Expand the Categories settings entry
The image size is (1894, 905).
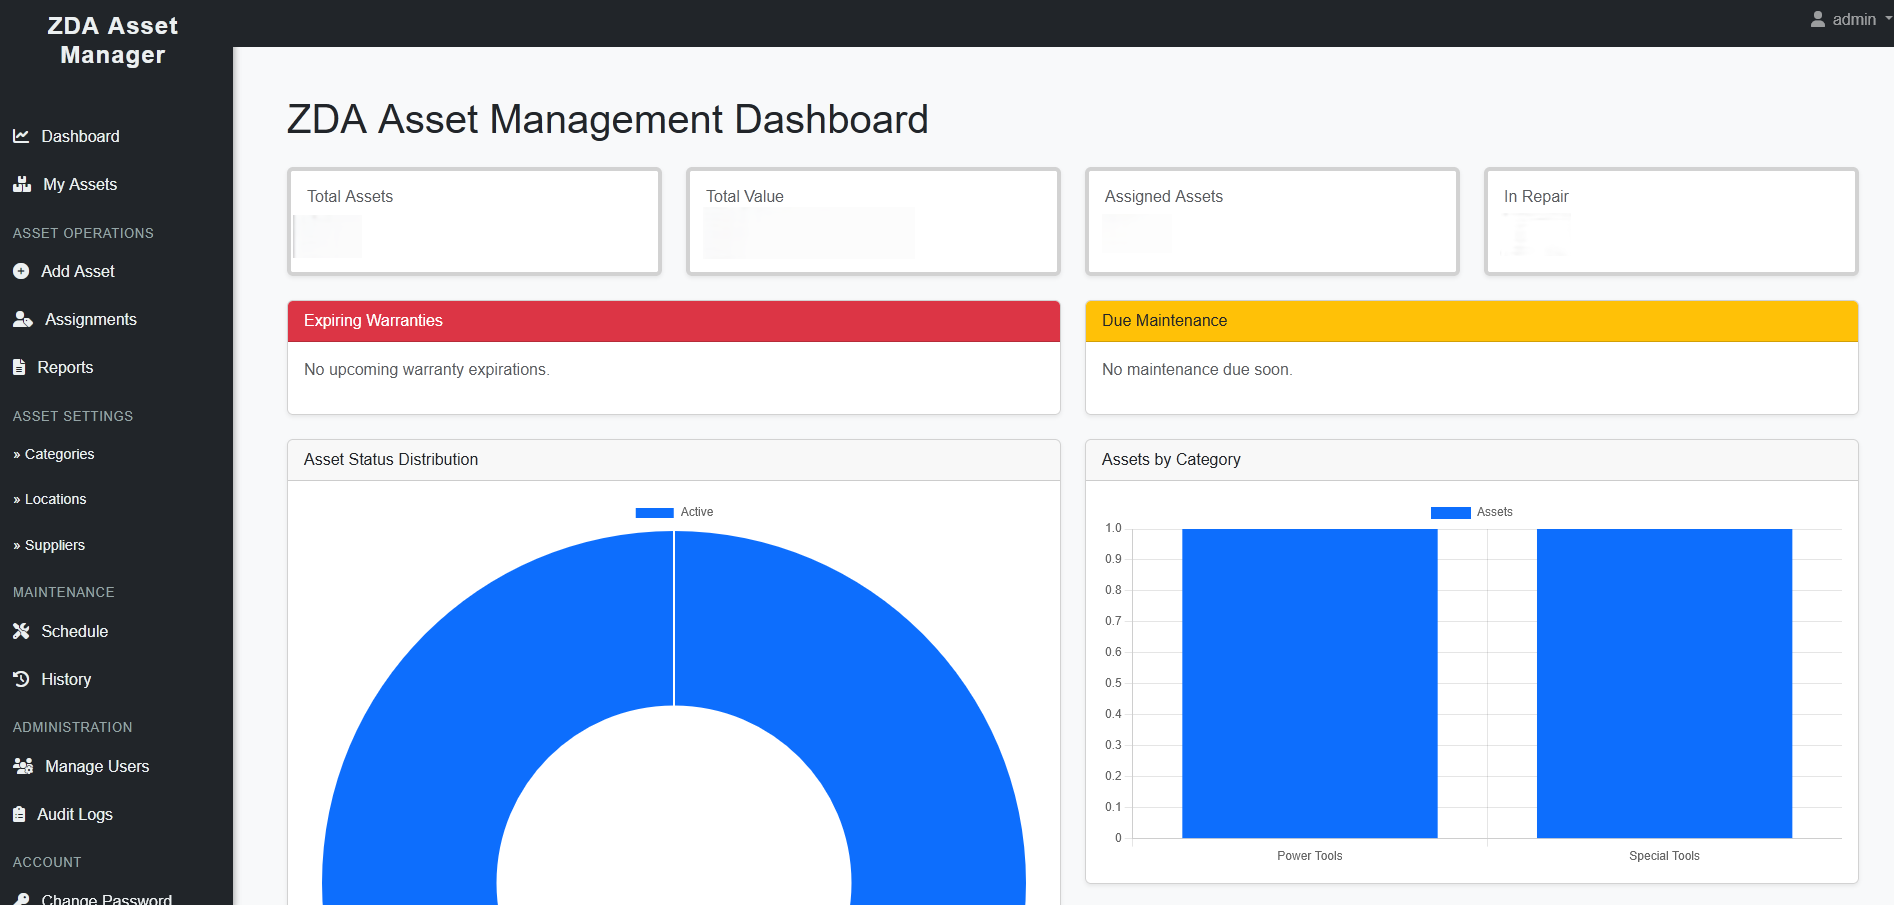[55, 454]
